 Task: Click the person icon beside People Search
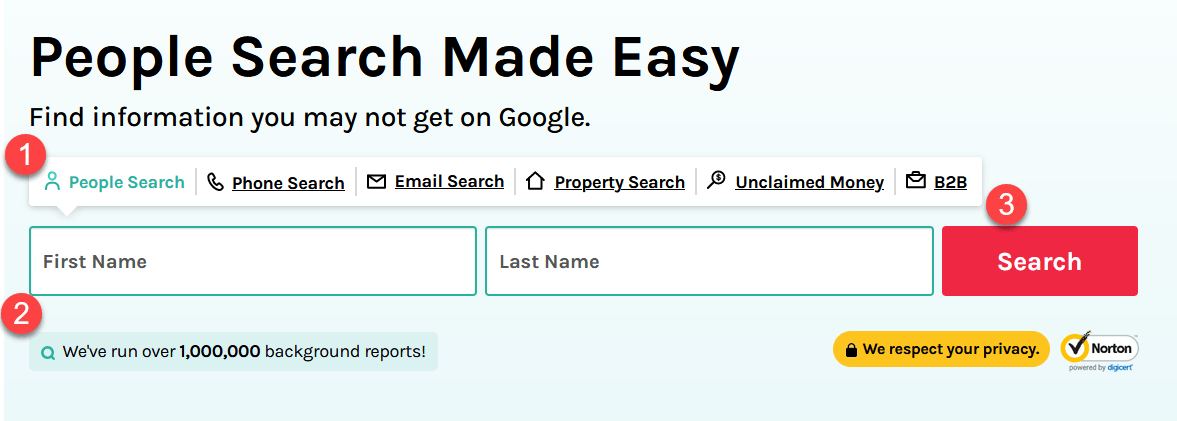[52, 182]
